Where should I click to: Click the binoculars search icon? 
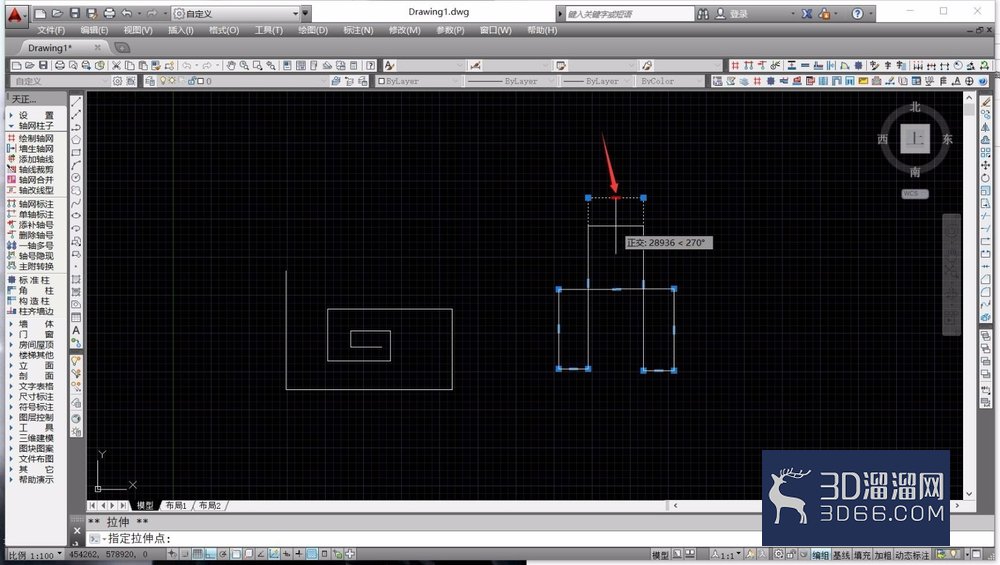click(703, 13)
